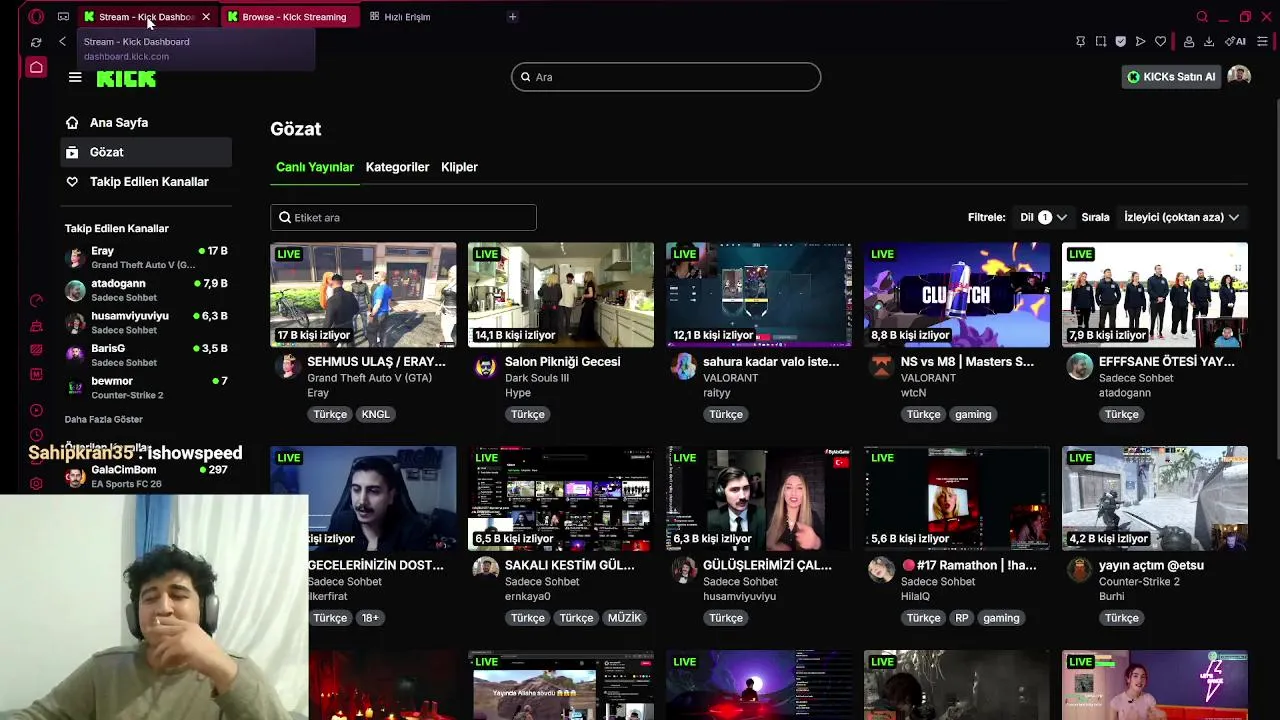Viewport: 1280px width, 720px height.
Task: Click the Ara search field
Action: point(666,77)
